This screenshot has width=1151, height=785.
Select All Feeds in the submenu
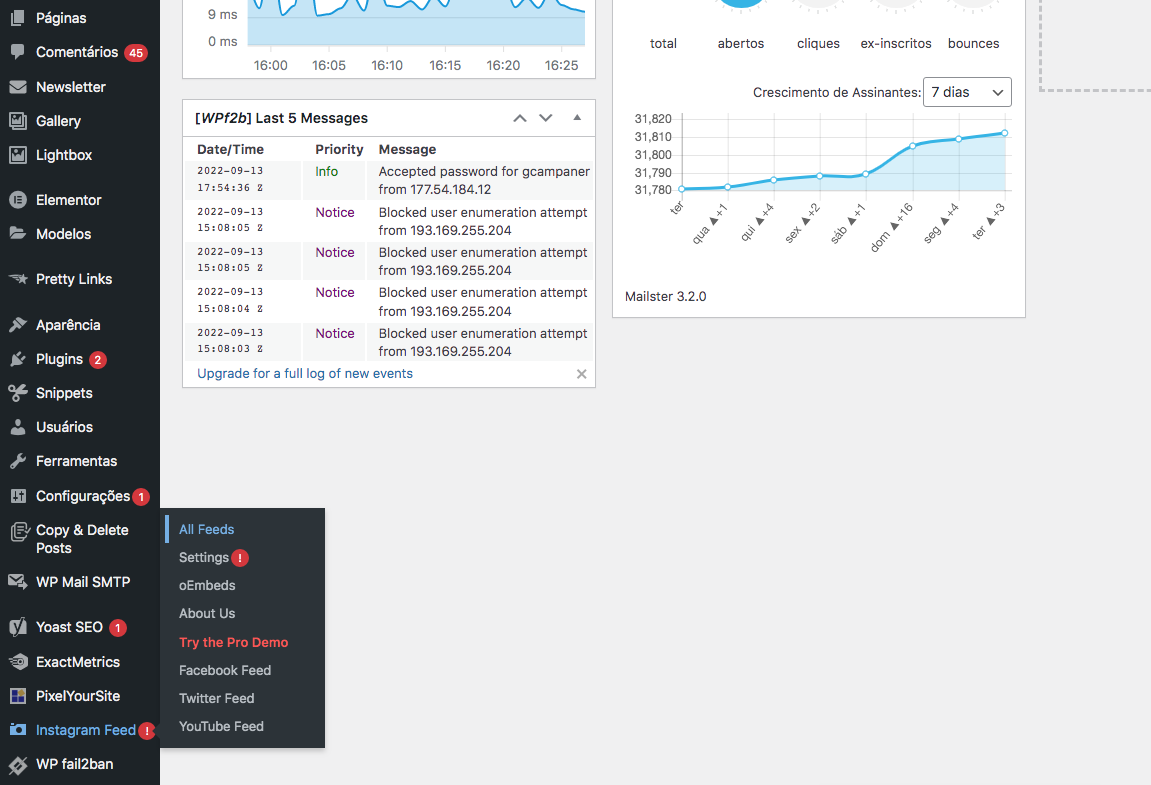point(206,529)
